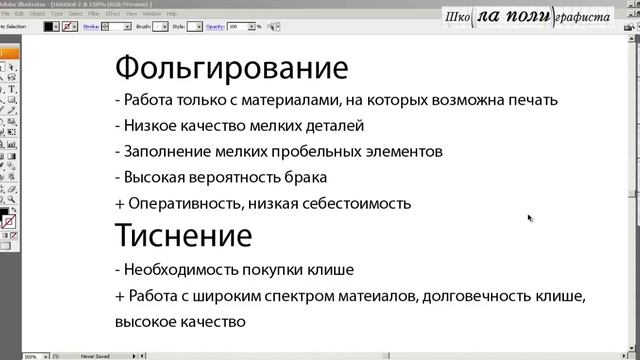
Task: Open the Type menu
Action: pos(57,14)
